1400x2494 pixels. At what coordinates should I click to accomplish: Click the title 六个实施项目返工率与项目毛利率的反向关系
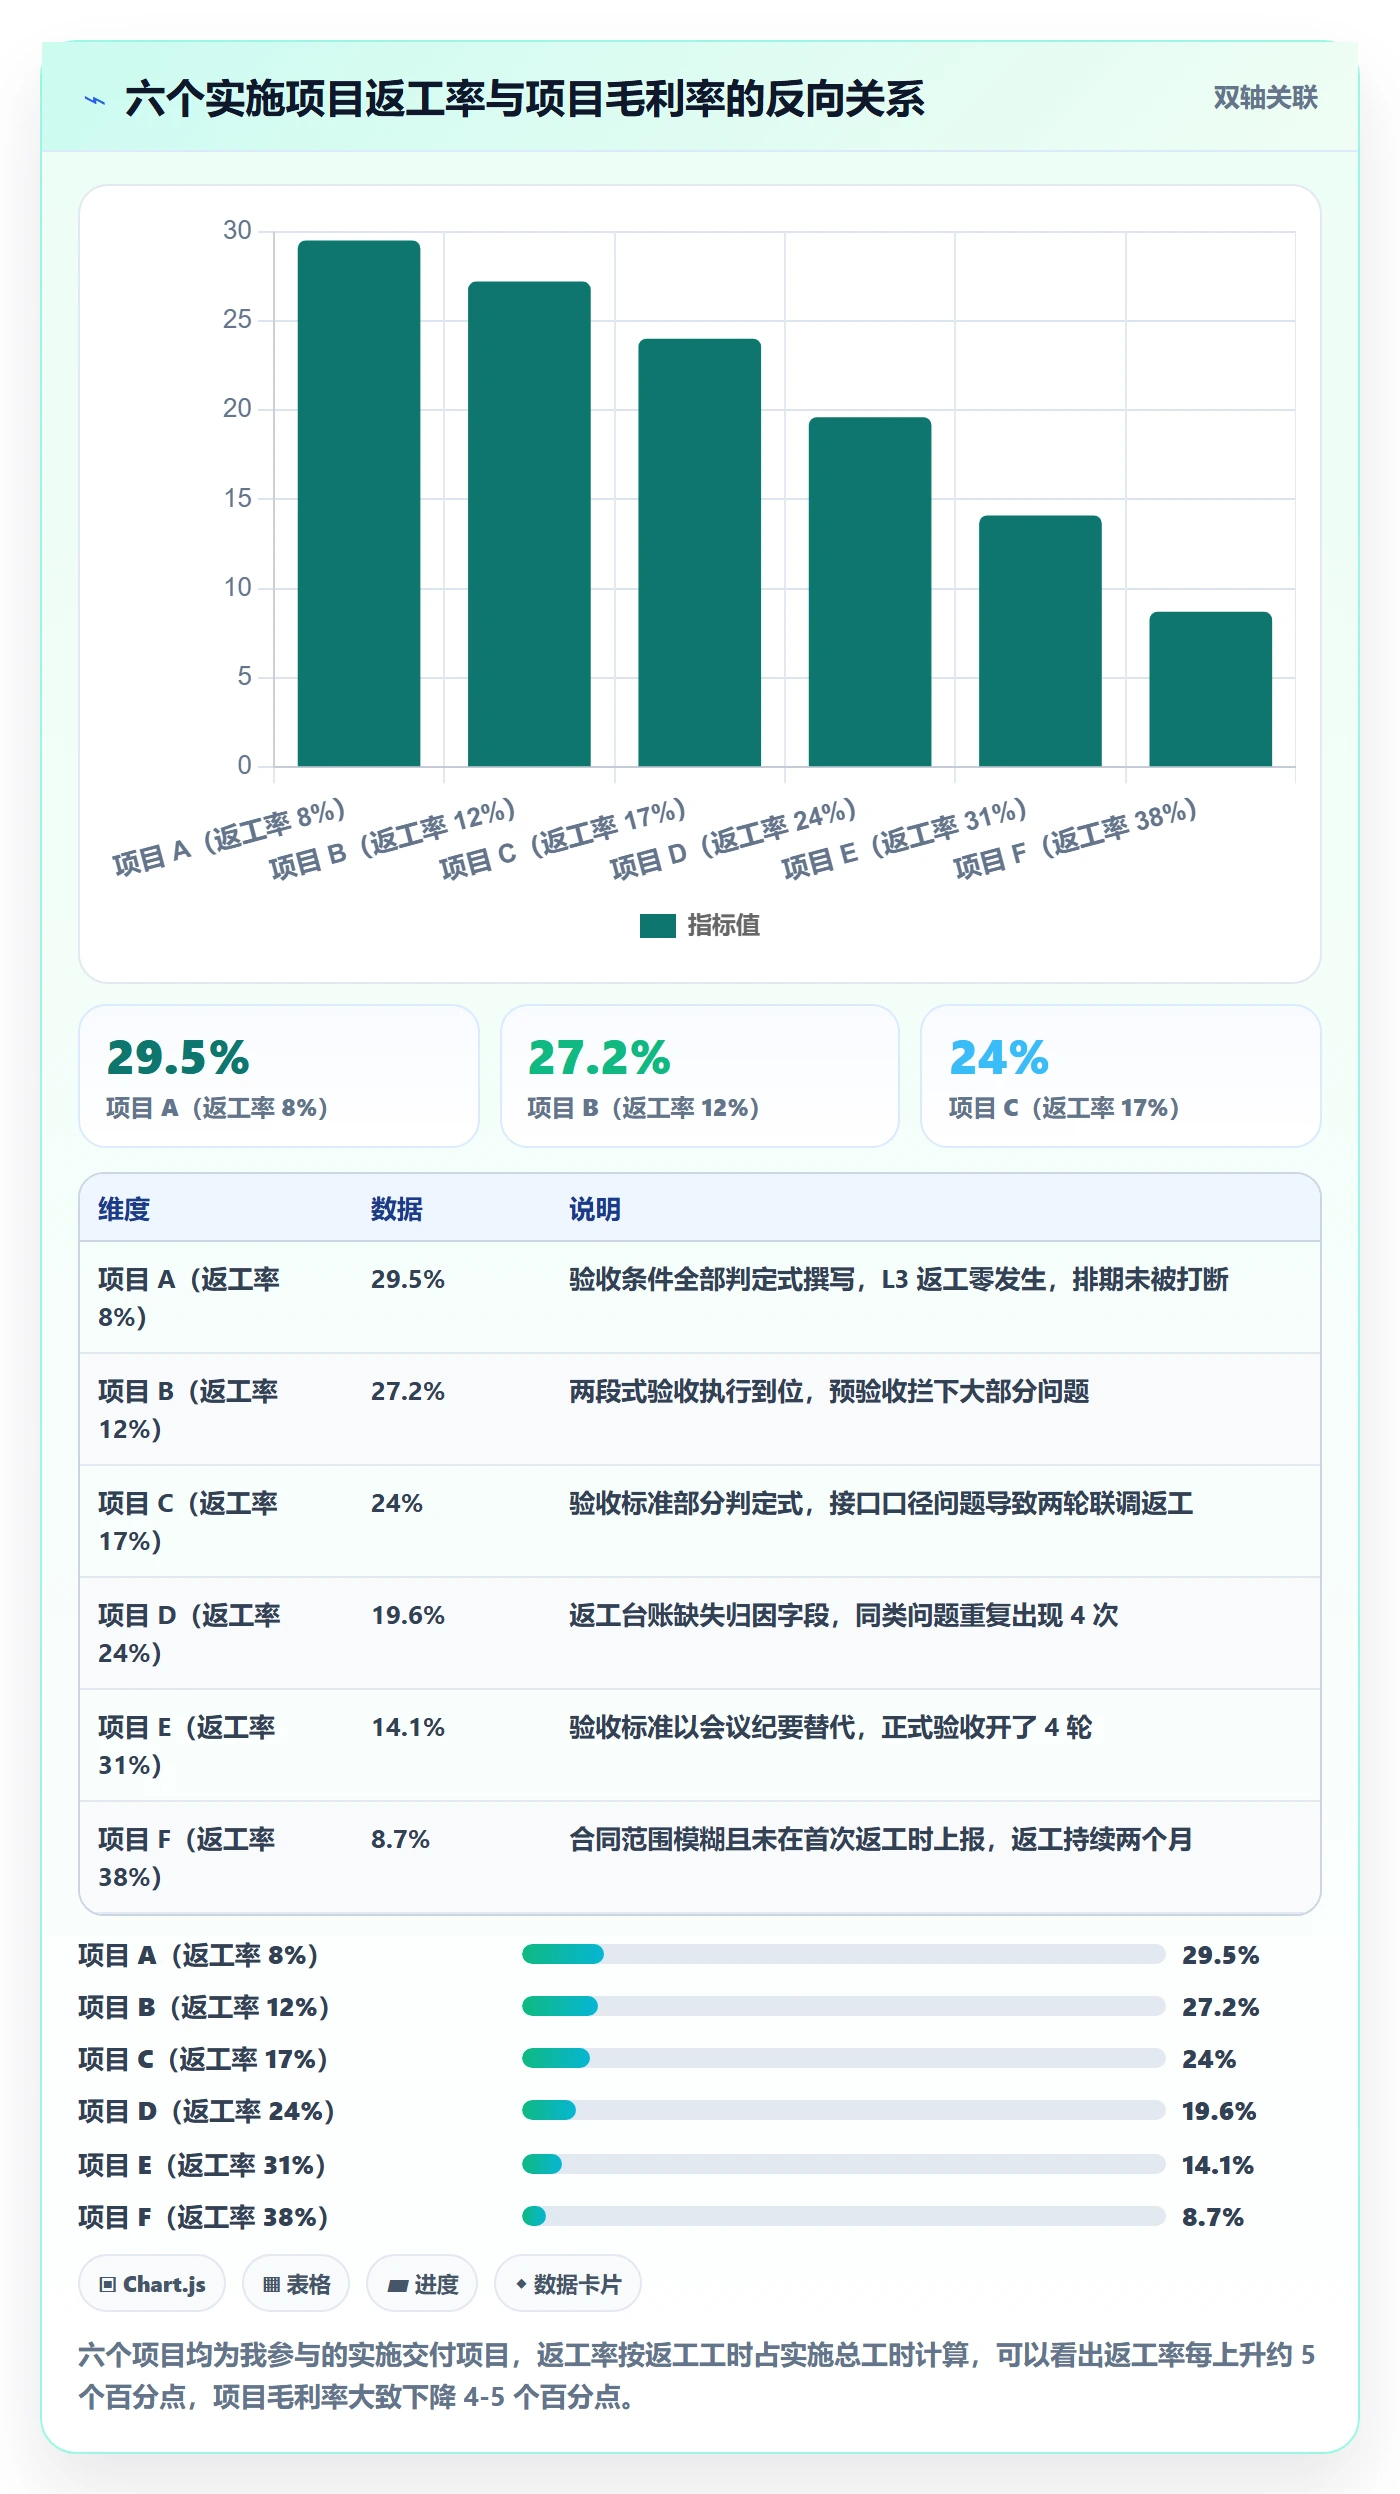pyautogui.click(x=525, y=100)
